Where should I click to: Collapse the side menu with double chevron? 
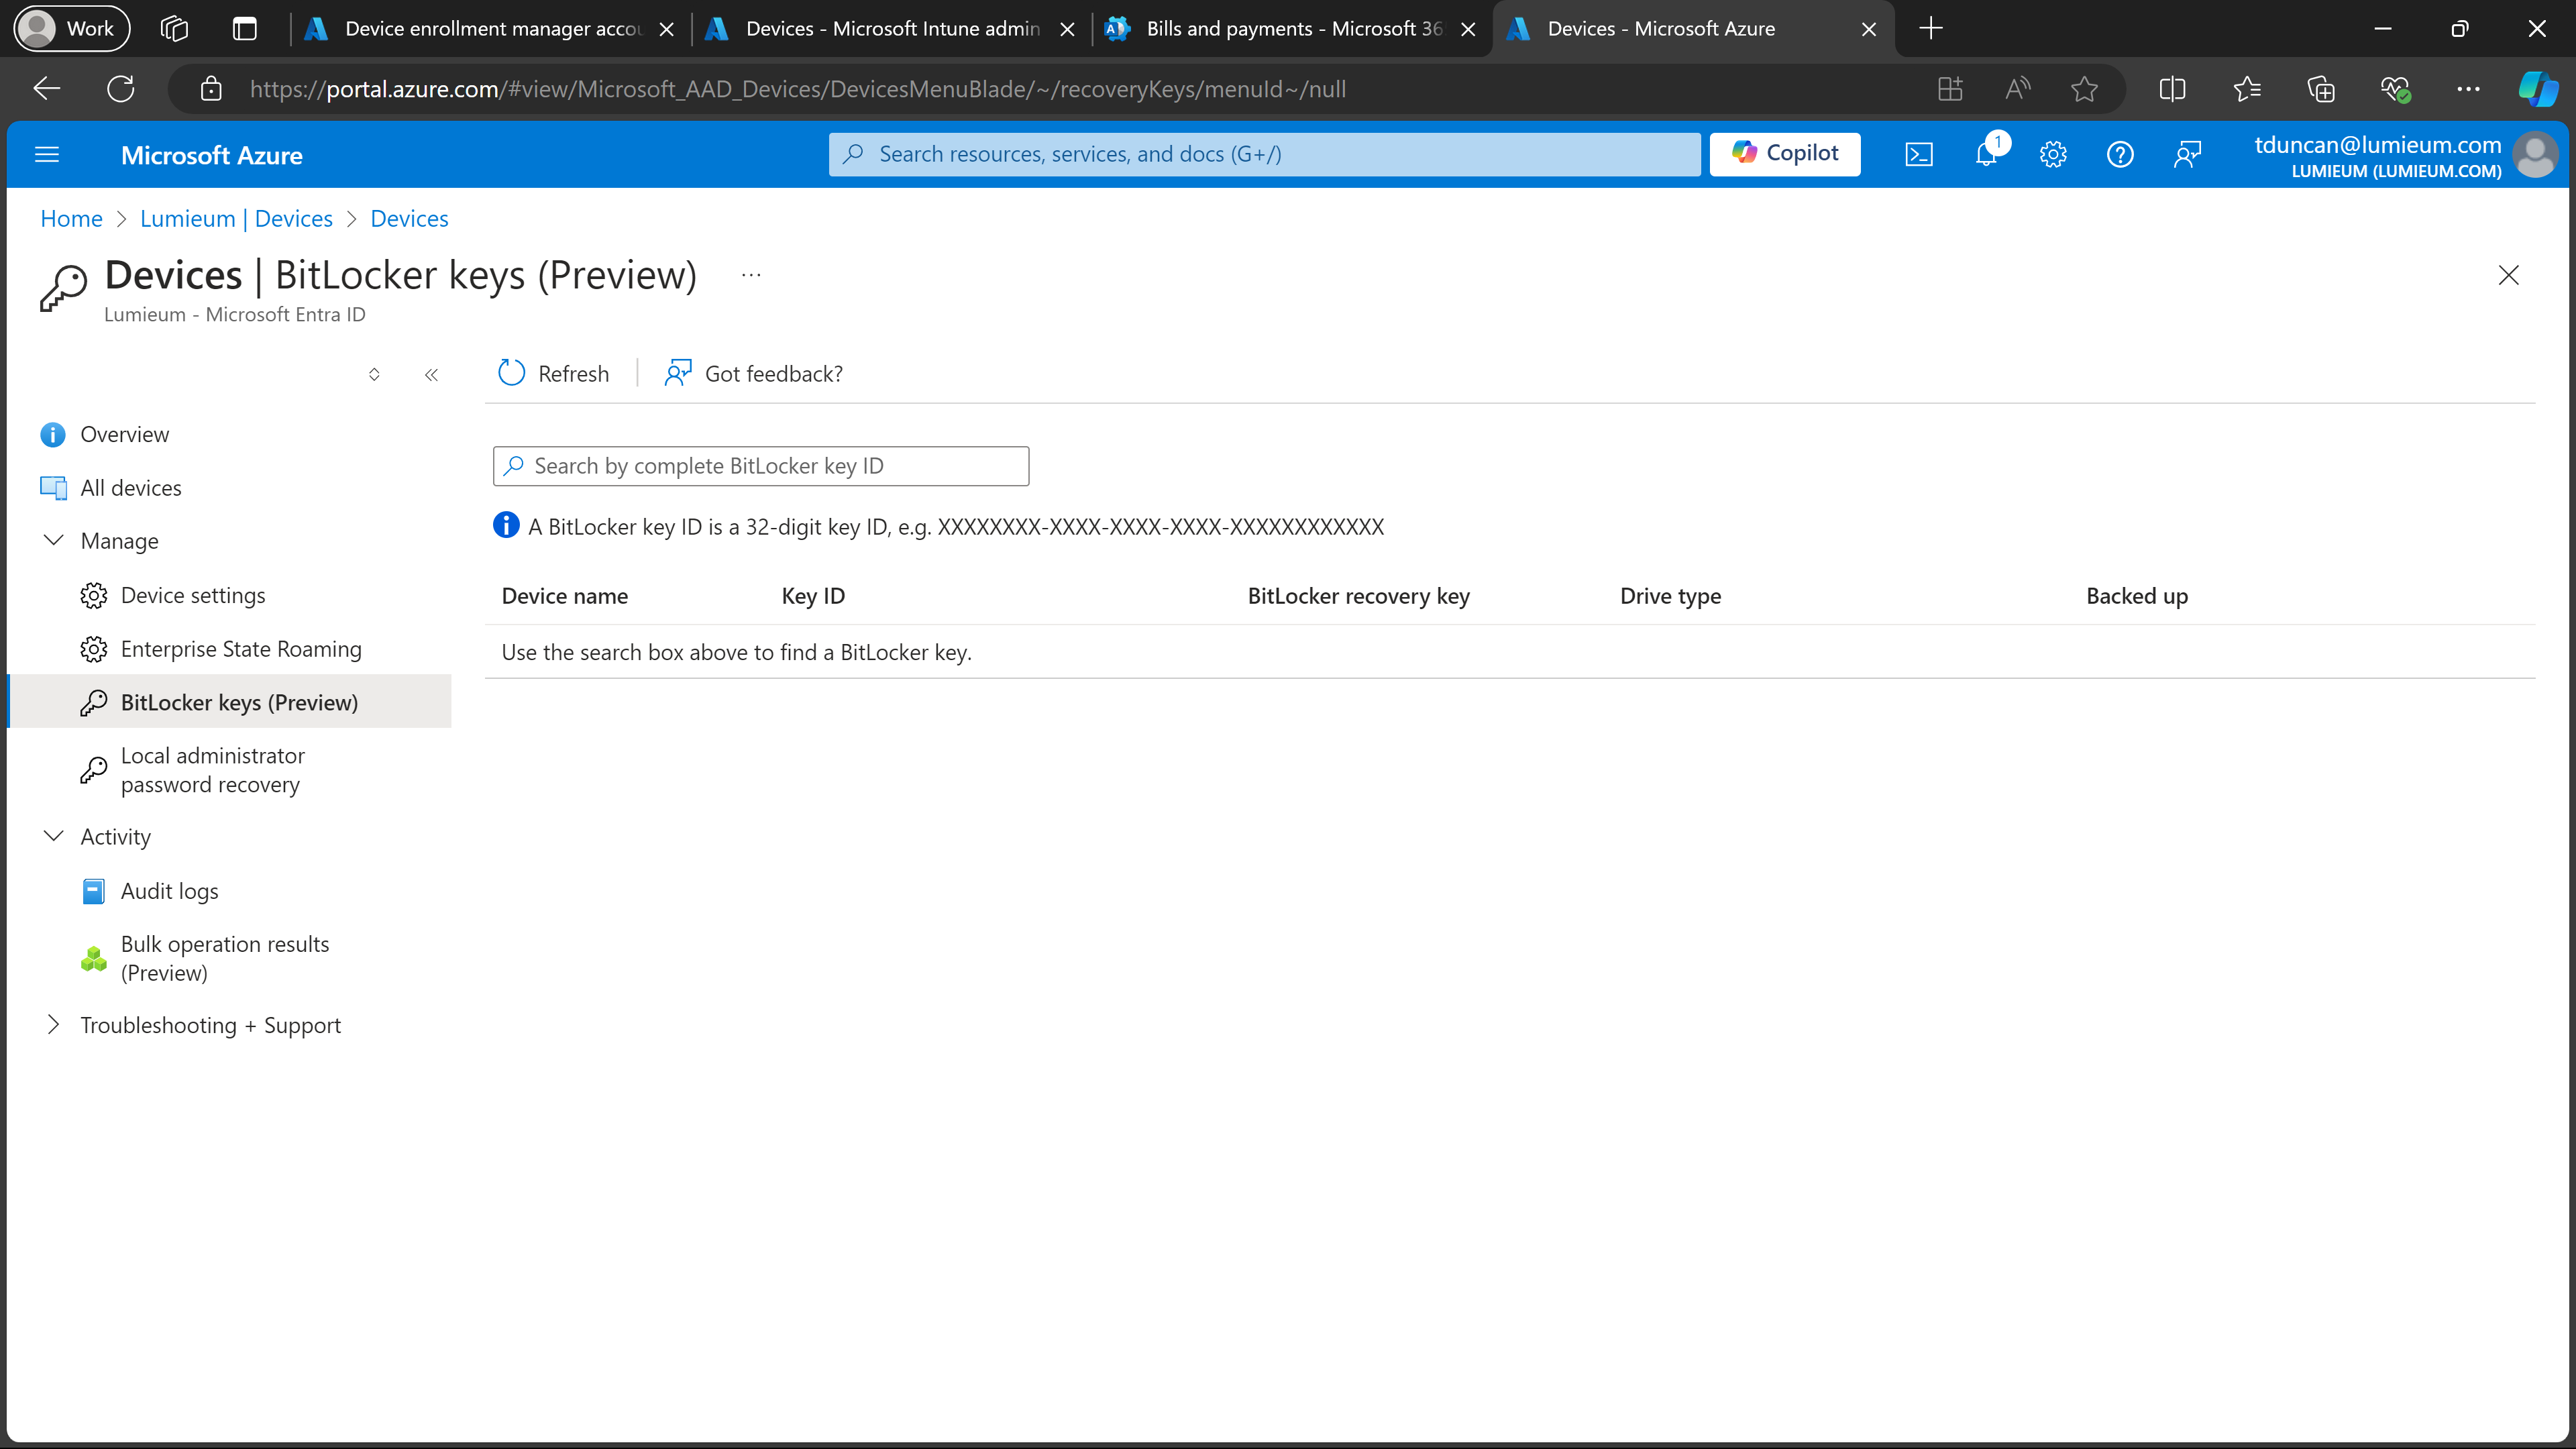coord(431,375)
